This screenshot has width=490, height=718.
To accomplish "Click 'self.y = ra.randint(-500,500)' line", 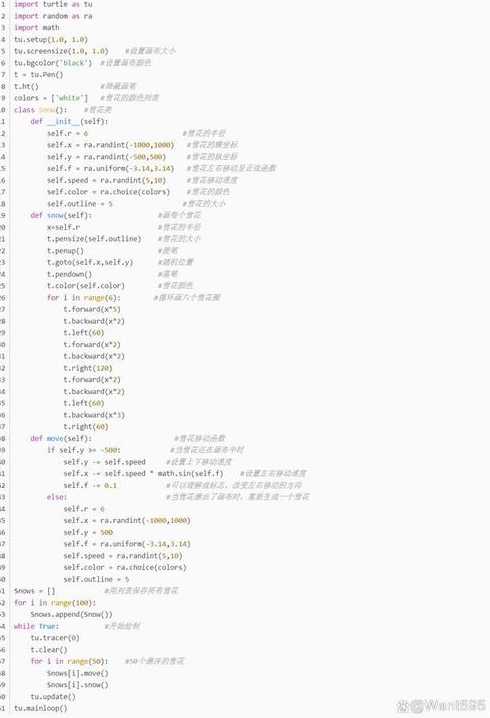I will point(106,157).
